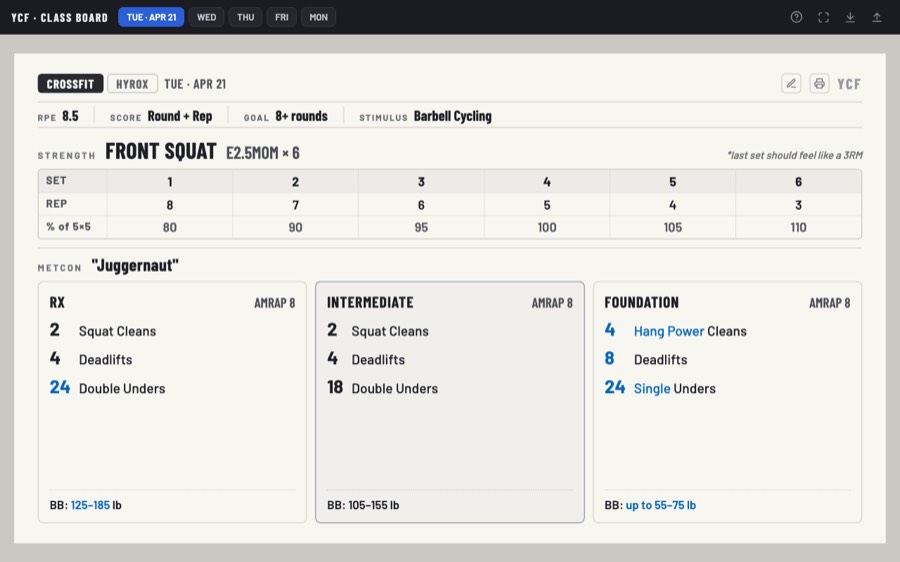Click the up to 55–75 lb link

(661, 505)
